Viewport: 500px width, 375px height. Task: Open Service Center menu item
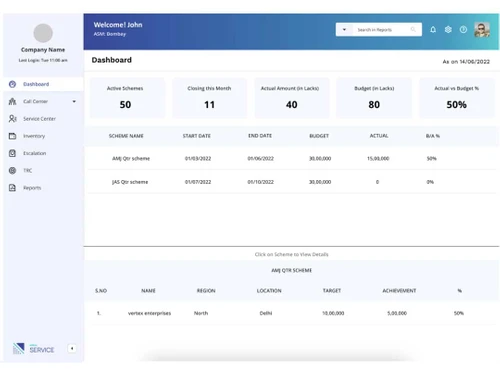pyautogui.click(x=43, y=119)
